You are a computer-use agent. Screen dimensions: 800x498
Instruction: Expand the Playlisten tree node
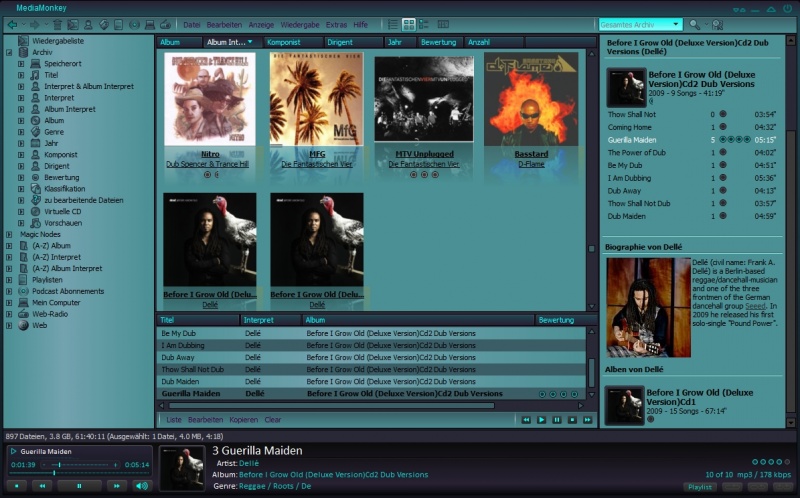pos(9,280)
